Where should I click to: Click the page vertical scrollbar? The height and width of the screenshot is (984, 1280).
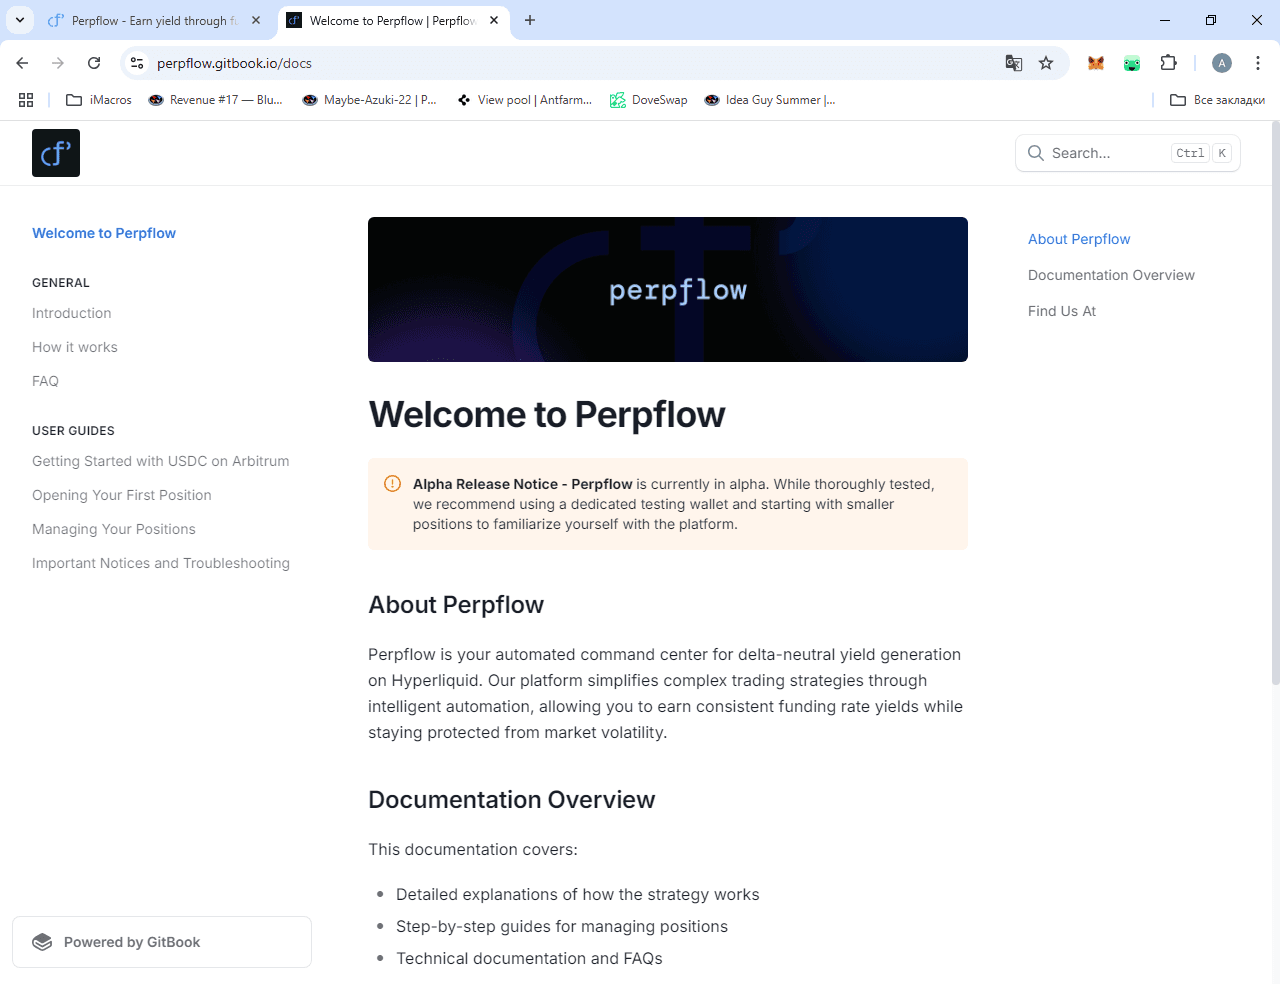click(x=1275, y=402)
